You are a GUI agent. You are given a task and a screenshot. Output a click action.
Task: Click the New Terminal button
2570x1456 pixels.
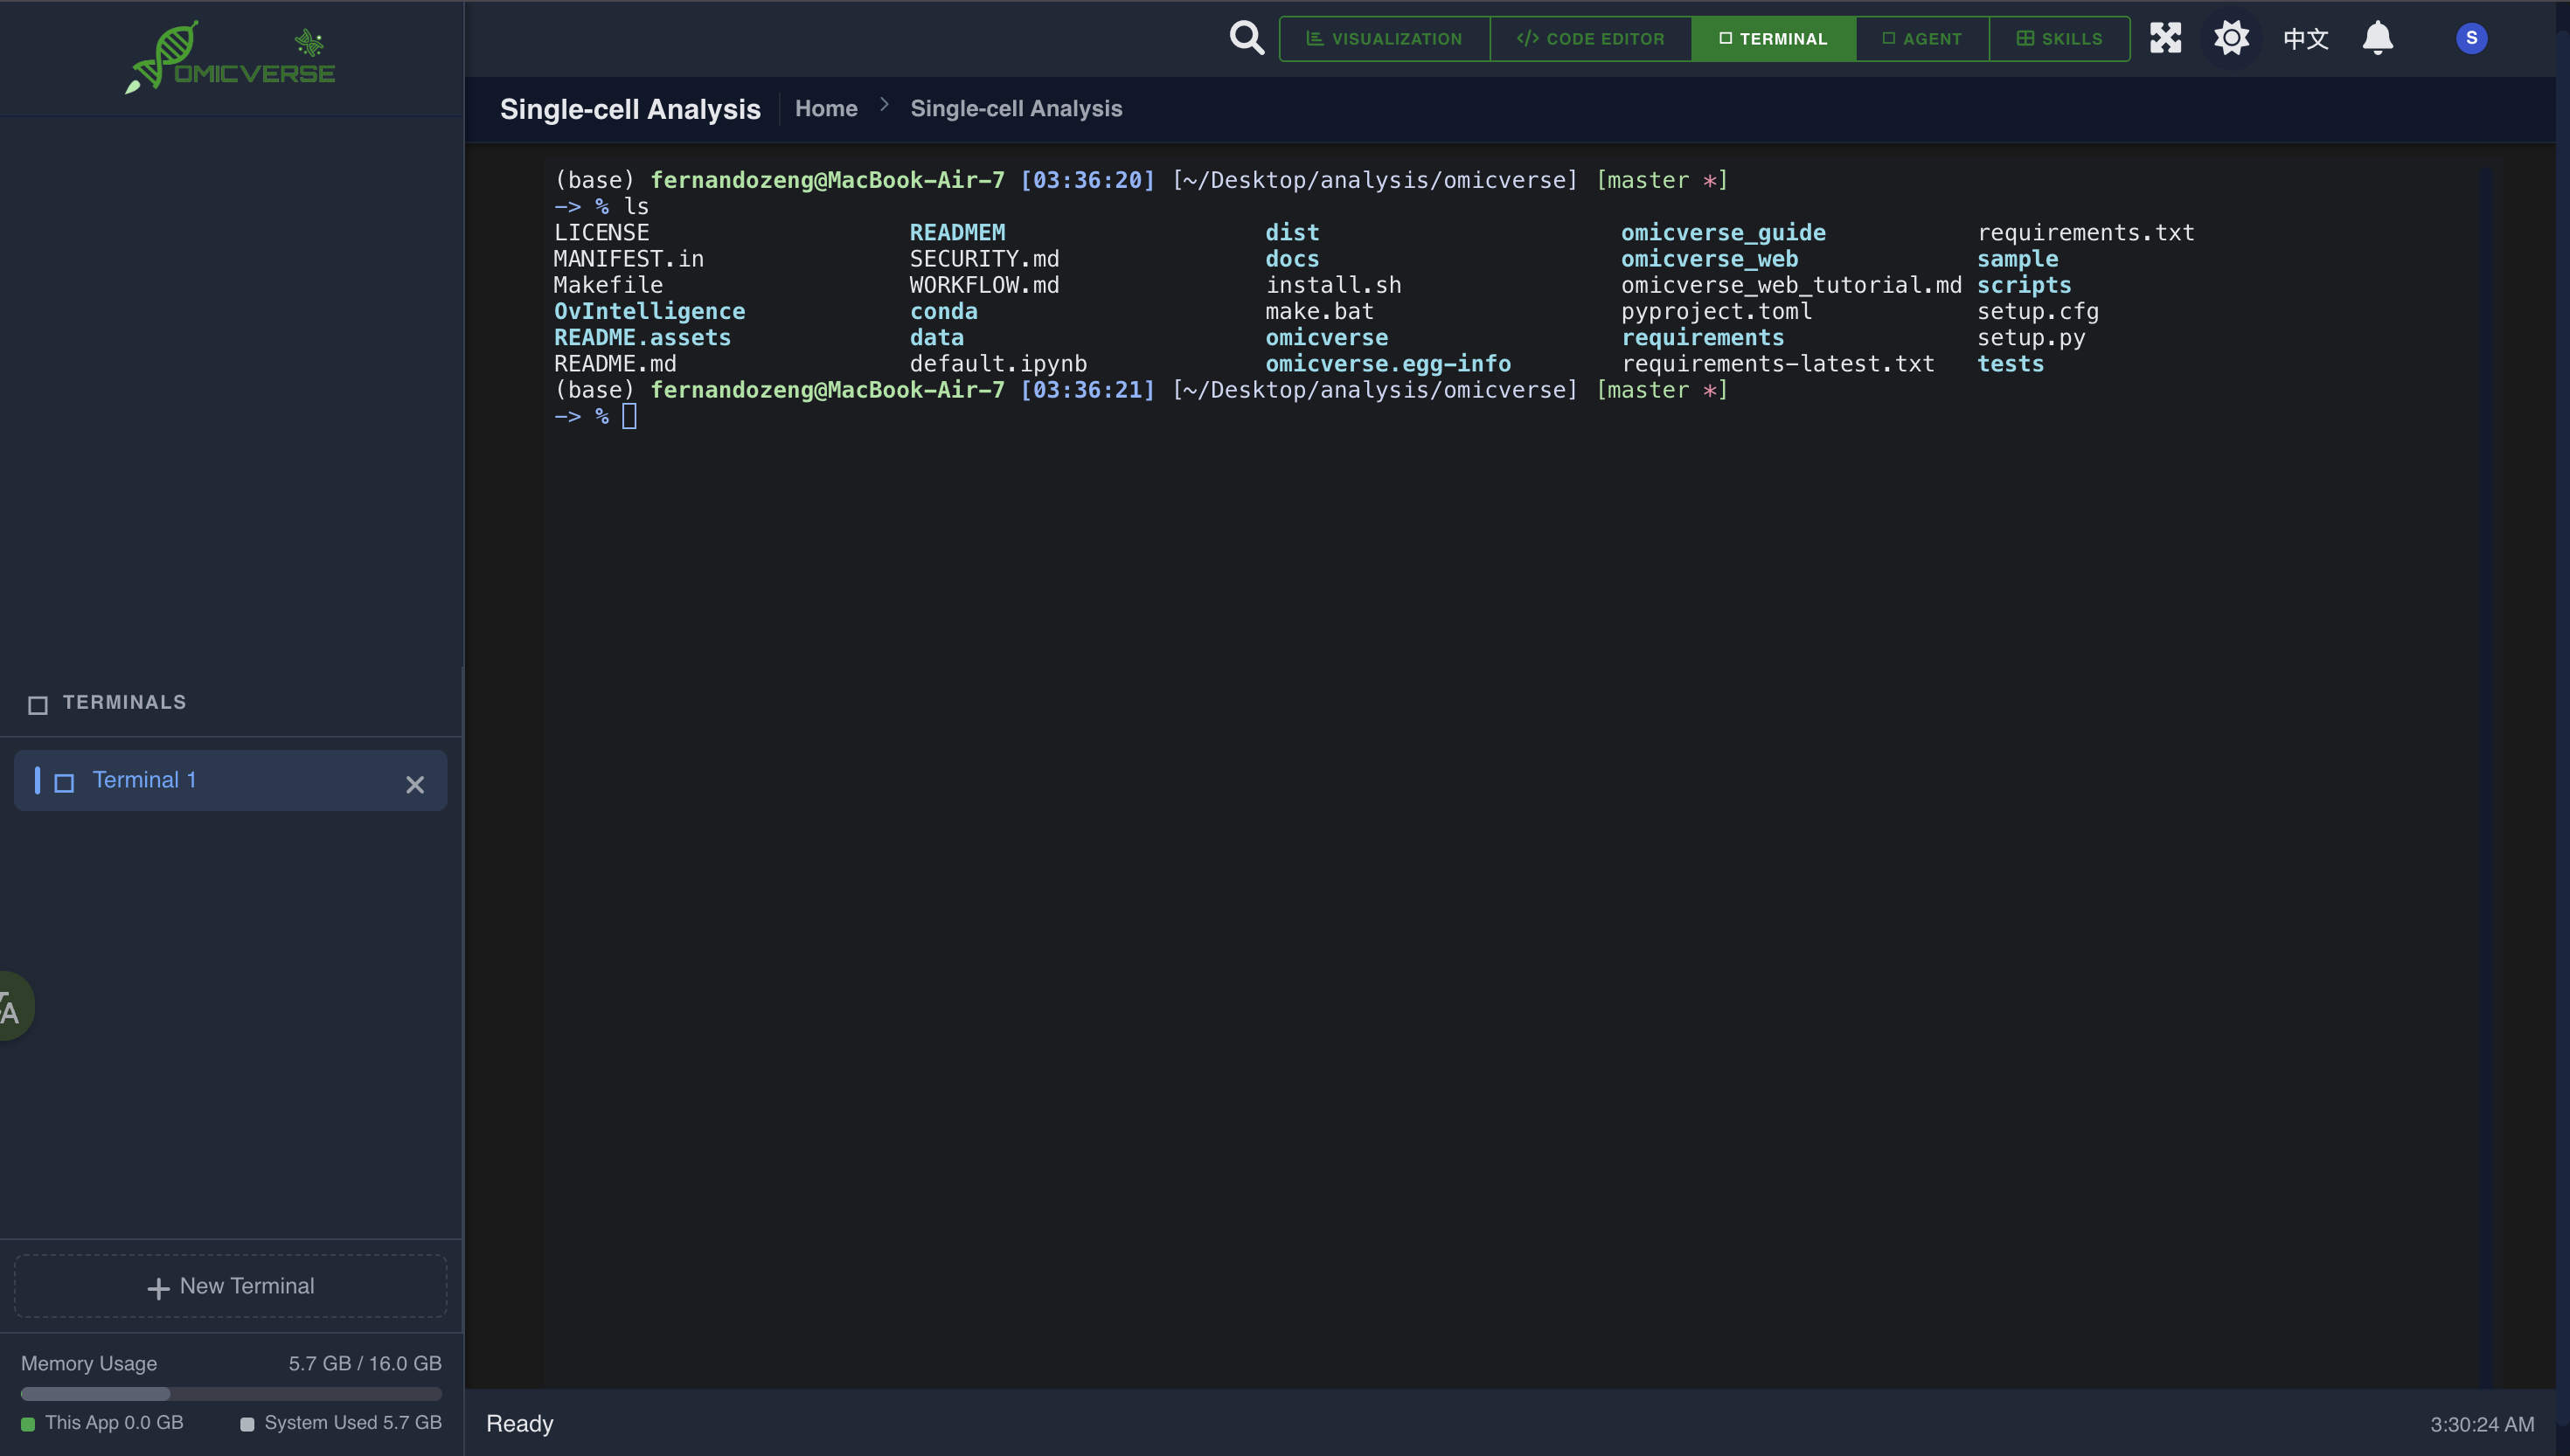coord(231,1286)
